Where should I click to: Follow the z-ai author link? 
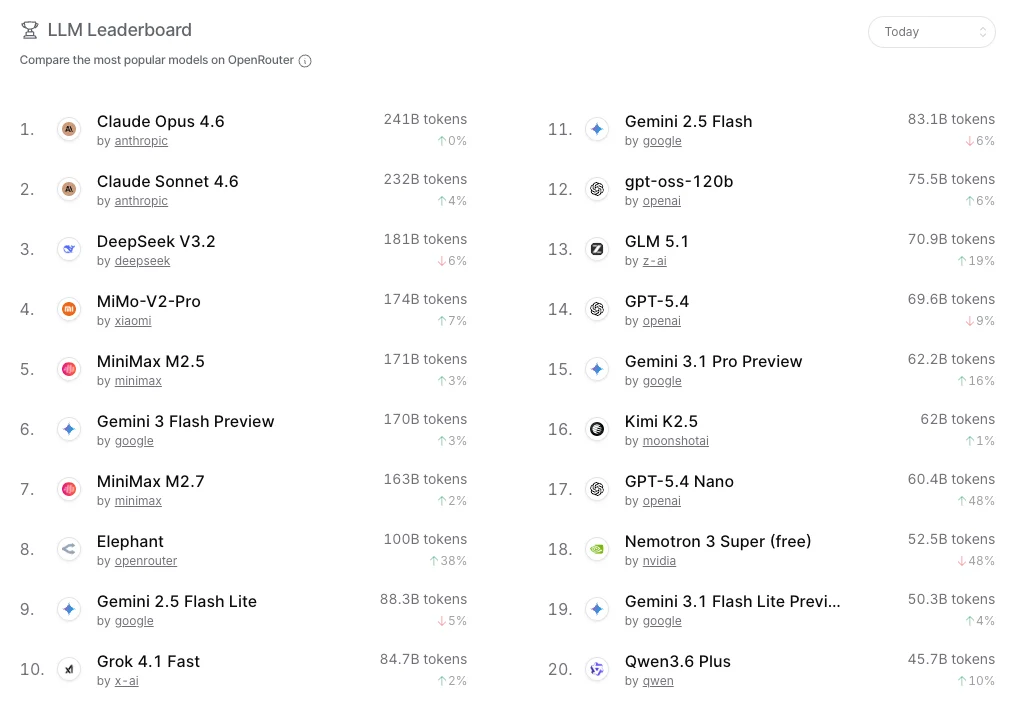[x=654, y=261]
